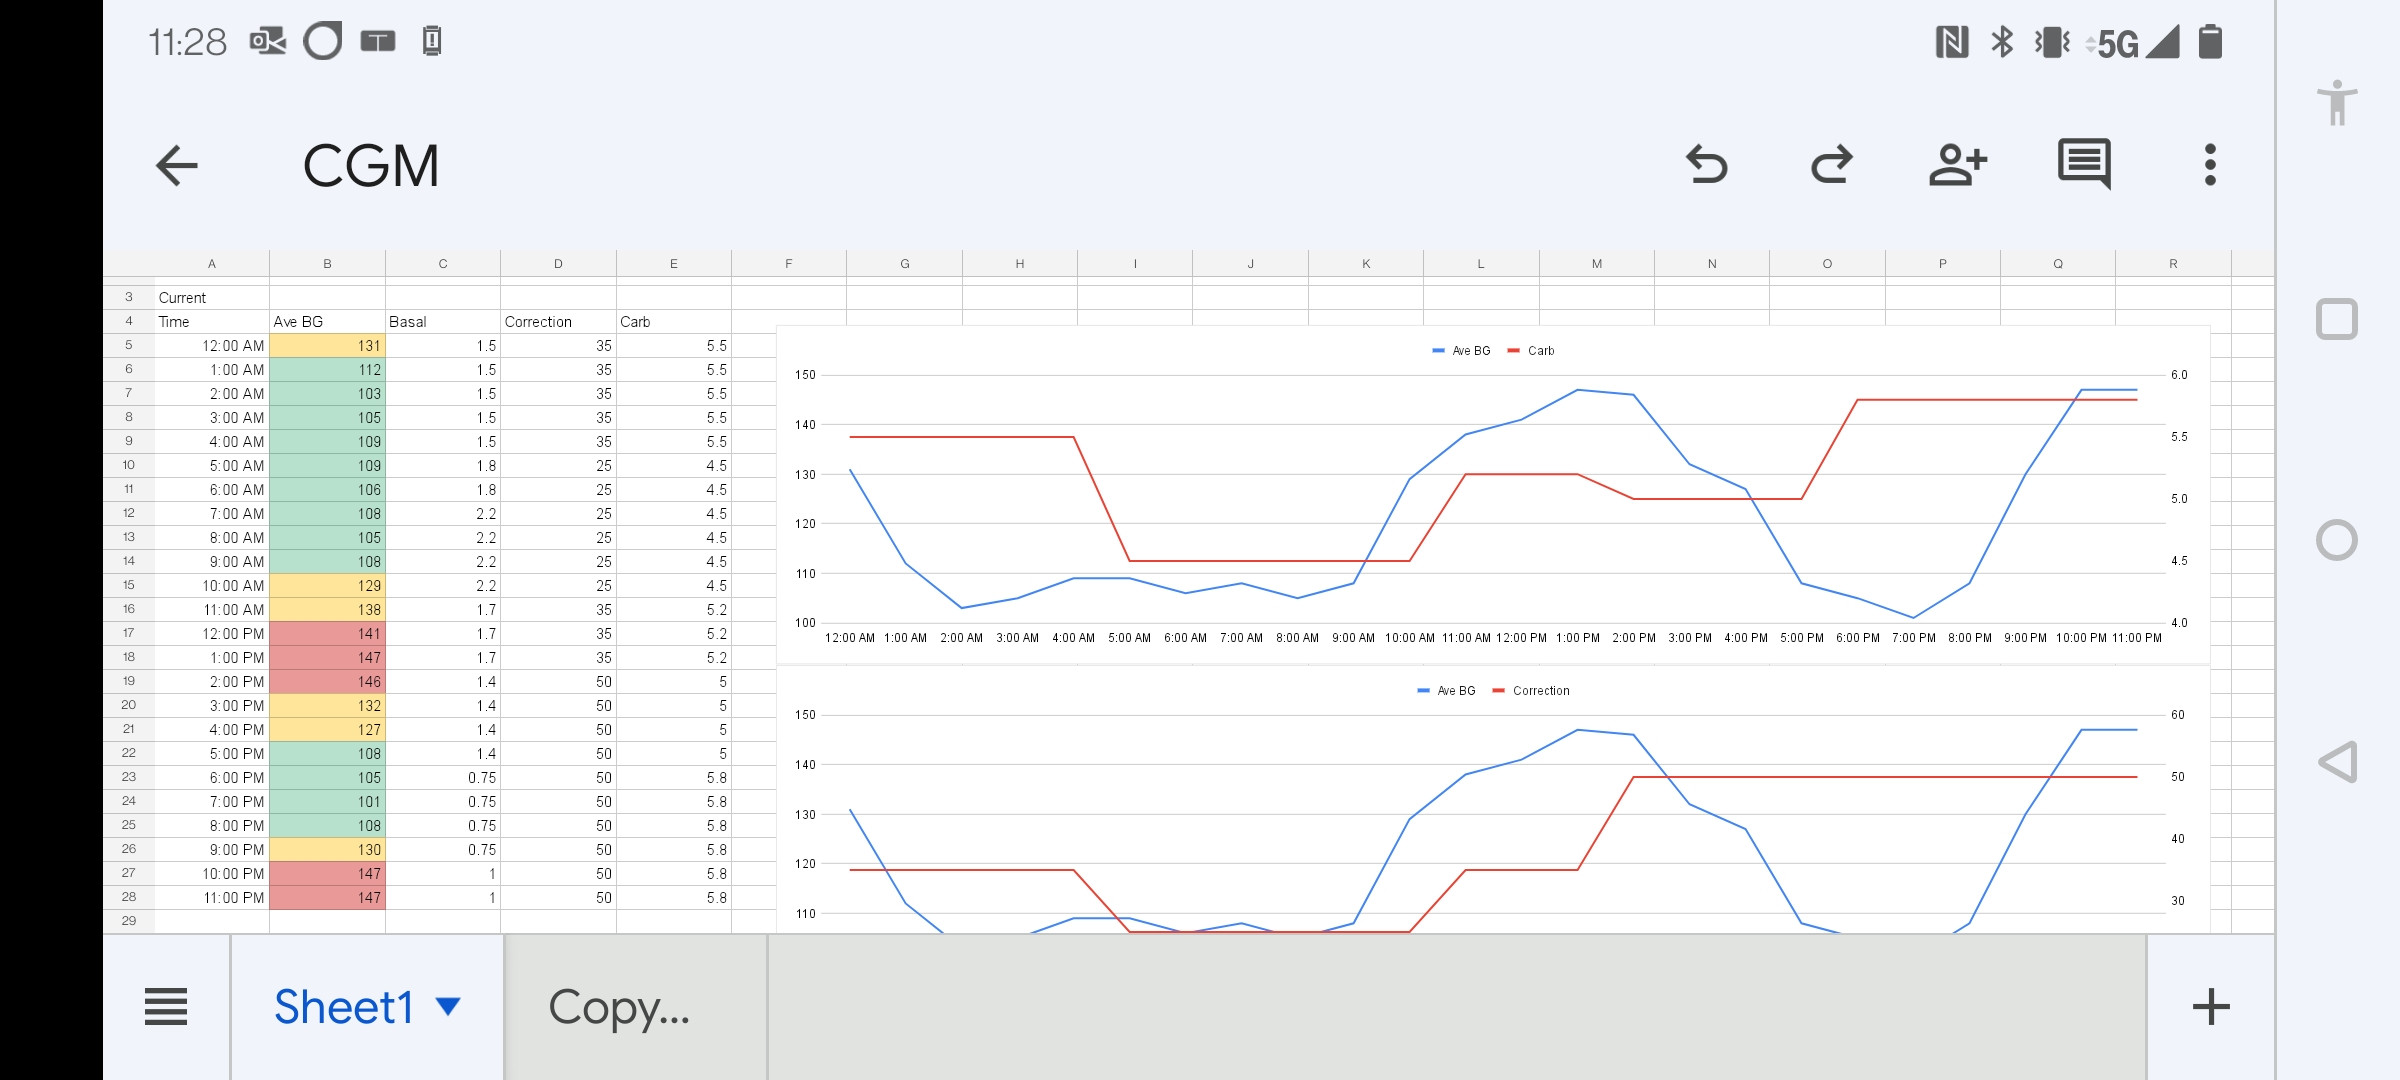
Task: Select the '12:00 AM' time cell
Action: tap(211, 346)
